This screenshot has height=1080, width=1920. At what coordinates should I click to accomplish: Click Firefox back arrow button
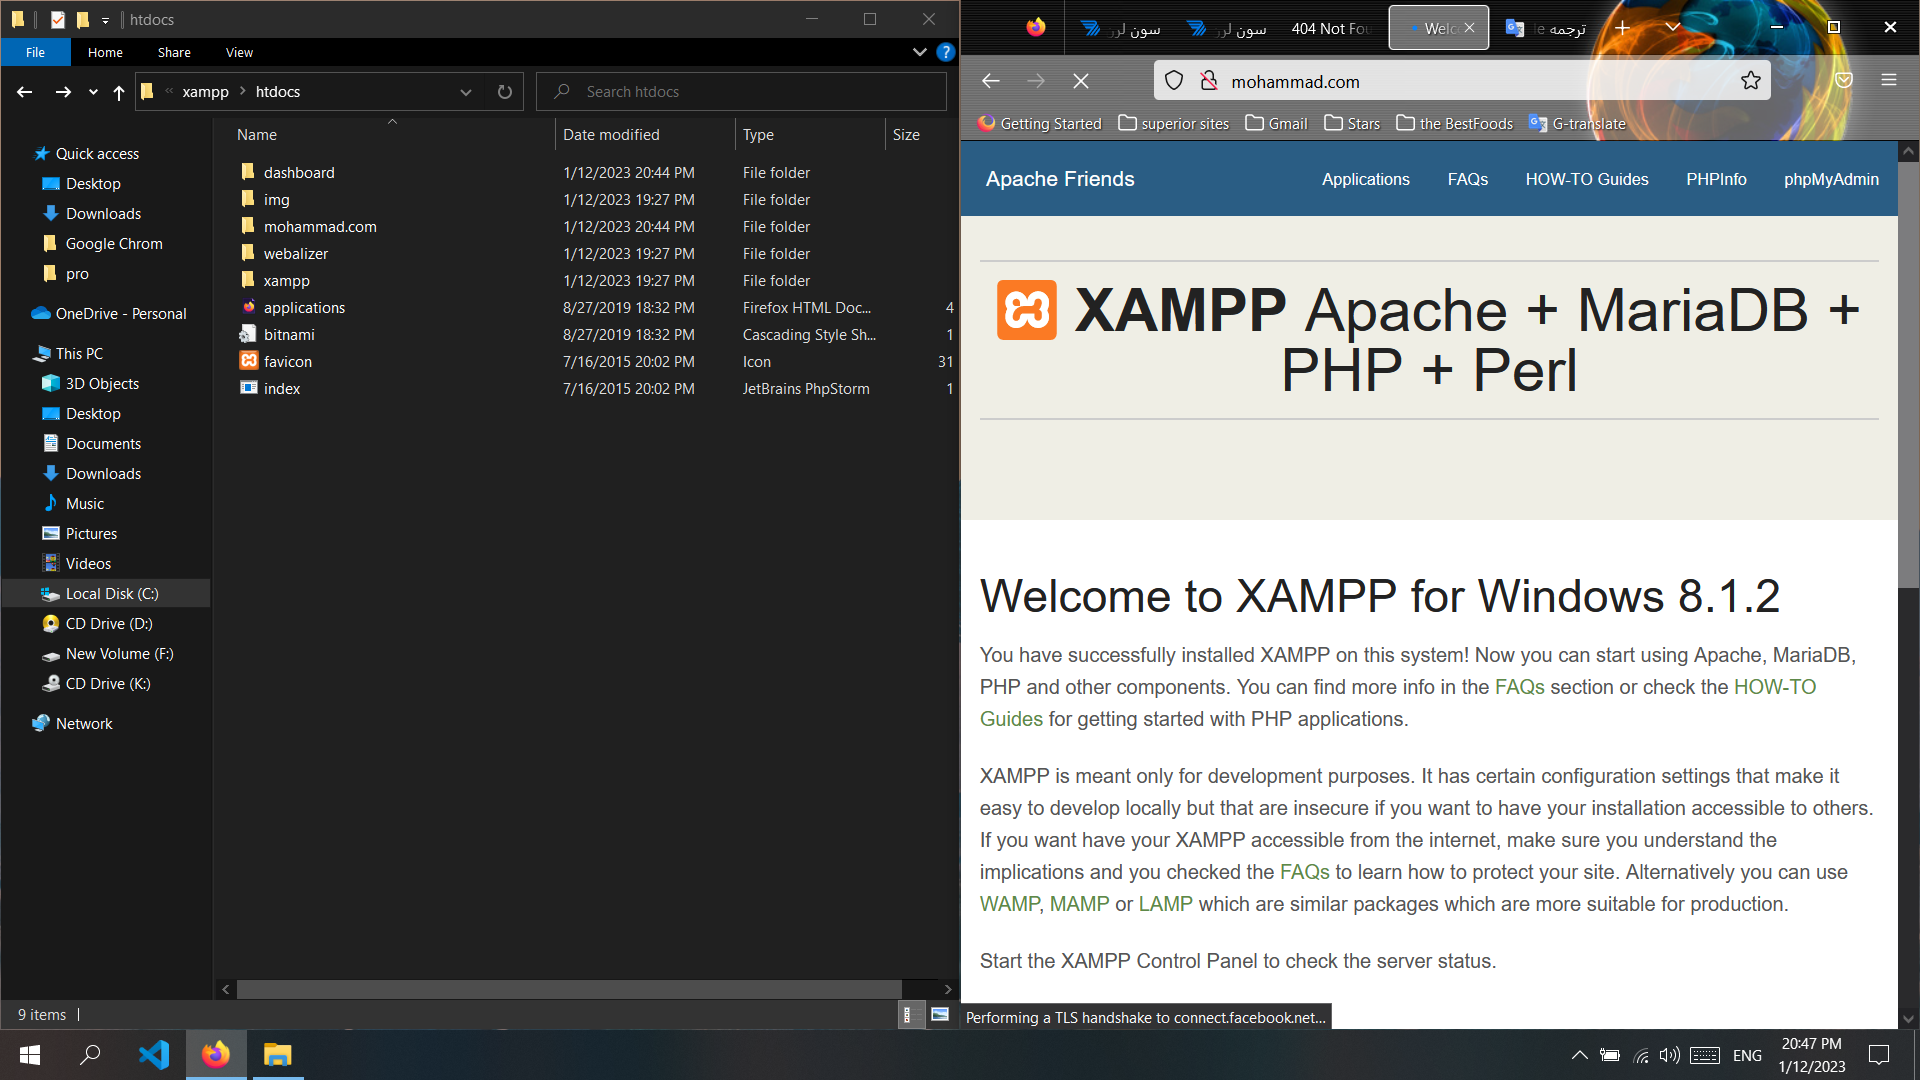click(990, 81)
